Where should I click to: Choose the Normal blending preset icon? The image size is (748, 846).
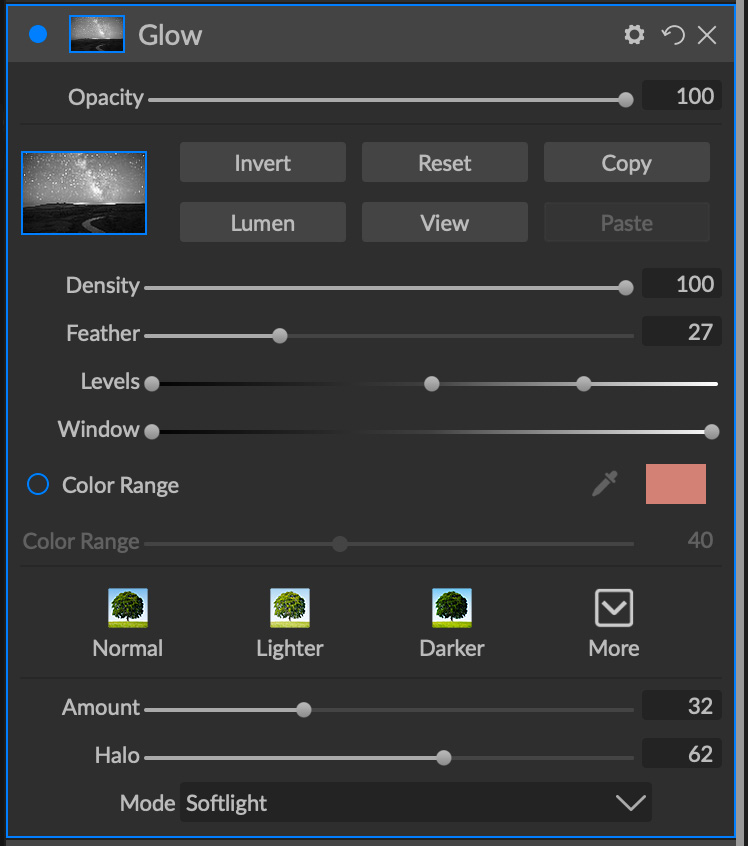pos(128,608)
